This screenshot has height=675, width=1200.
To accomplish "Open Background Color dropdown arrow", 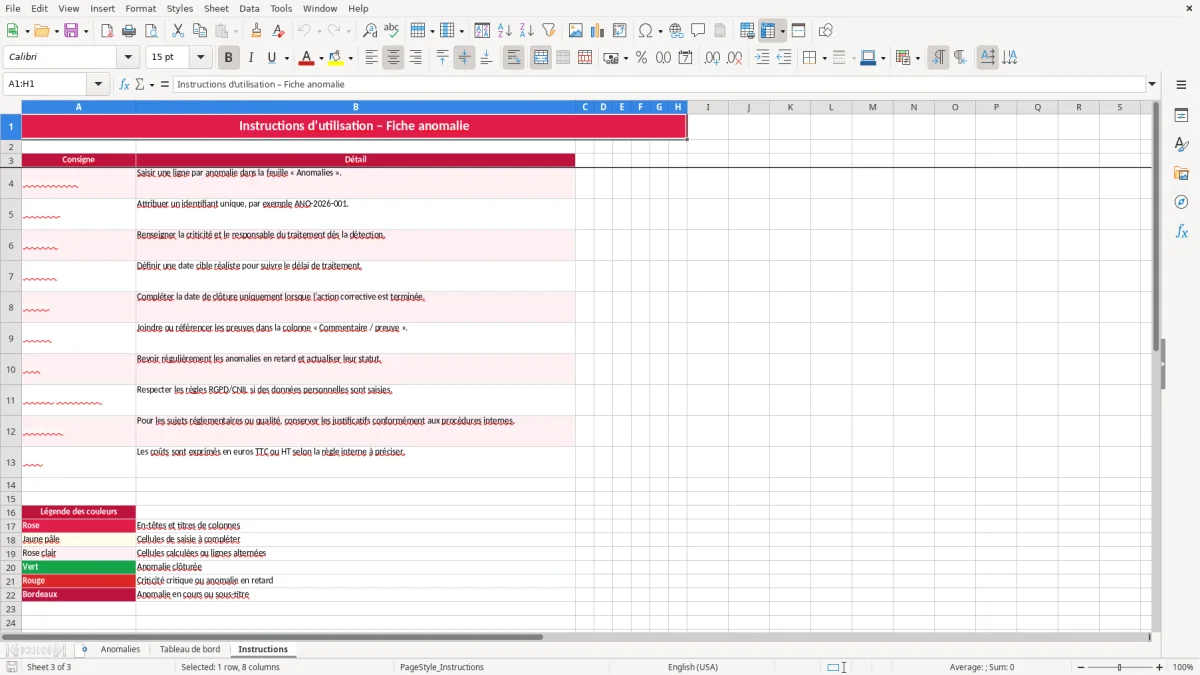I will (x=350, y=58).
